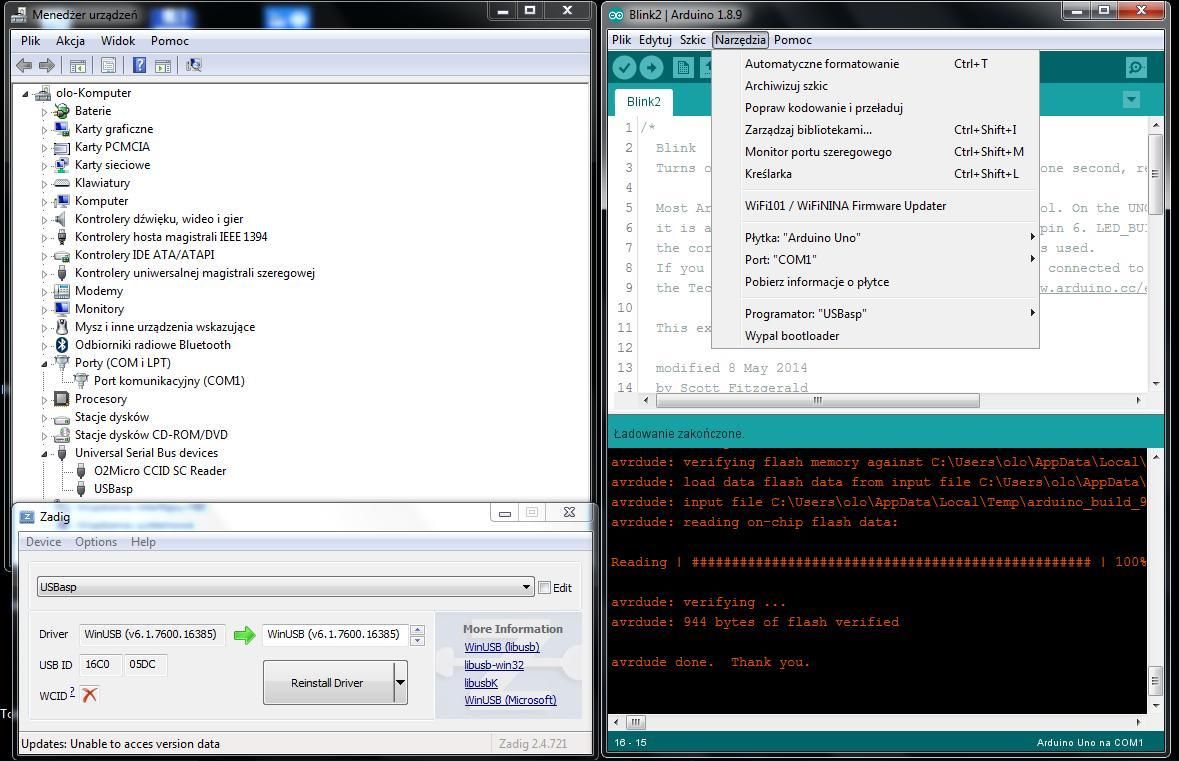Click USBasp device icon in tree
The width and height of the screenshot is (1179, 761).
pyautogui.click(x=80, y=489)
